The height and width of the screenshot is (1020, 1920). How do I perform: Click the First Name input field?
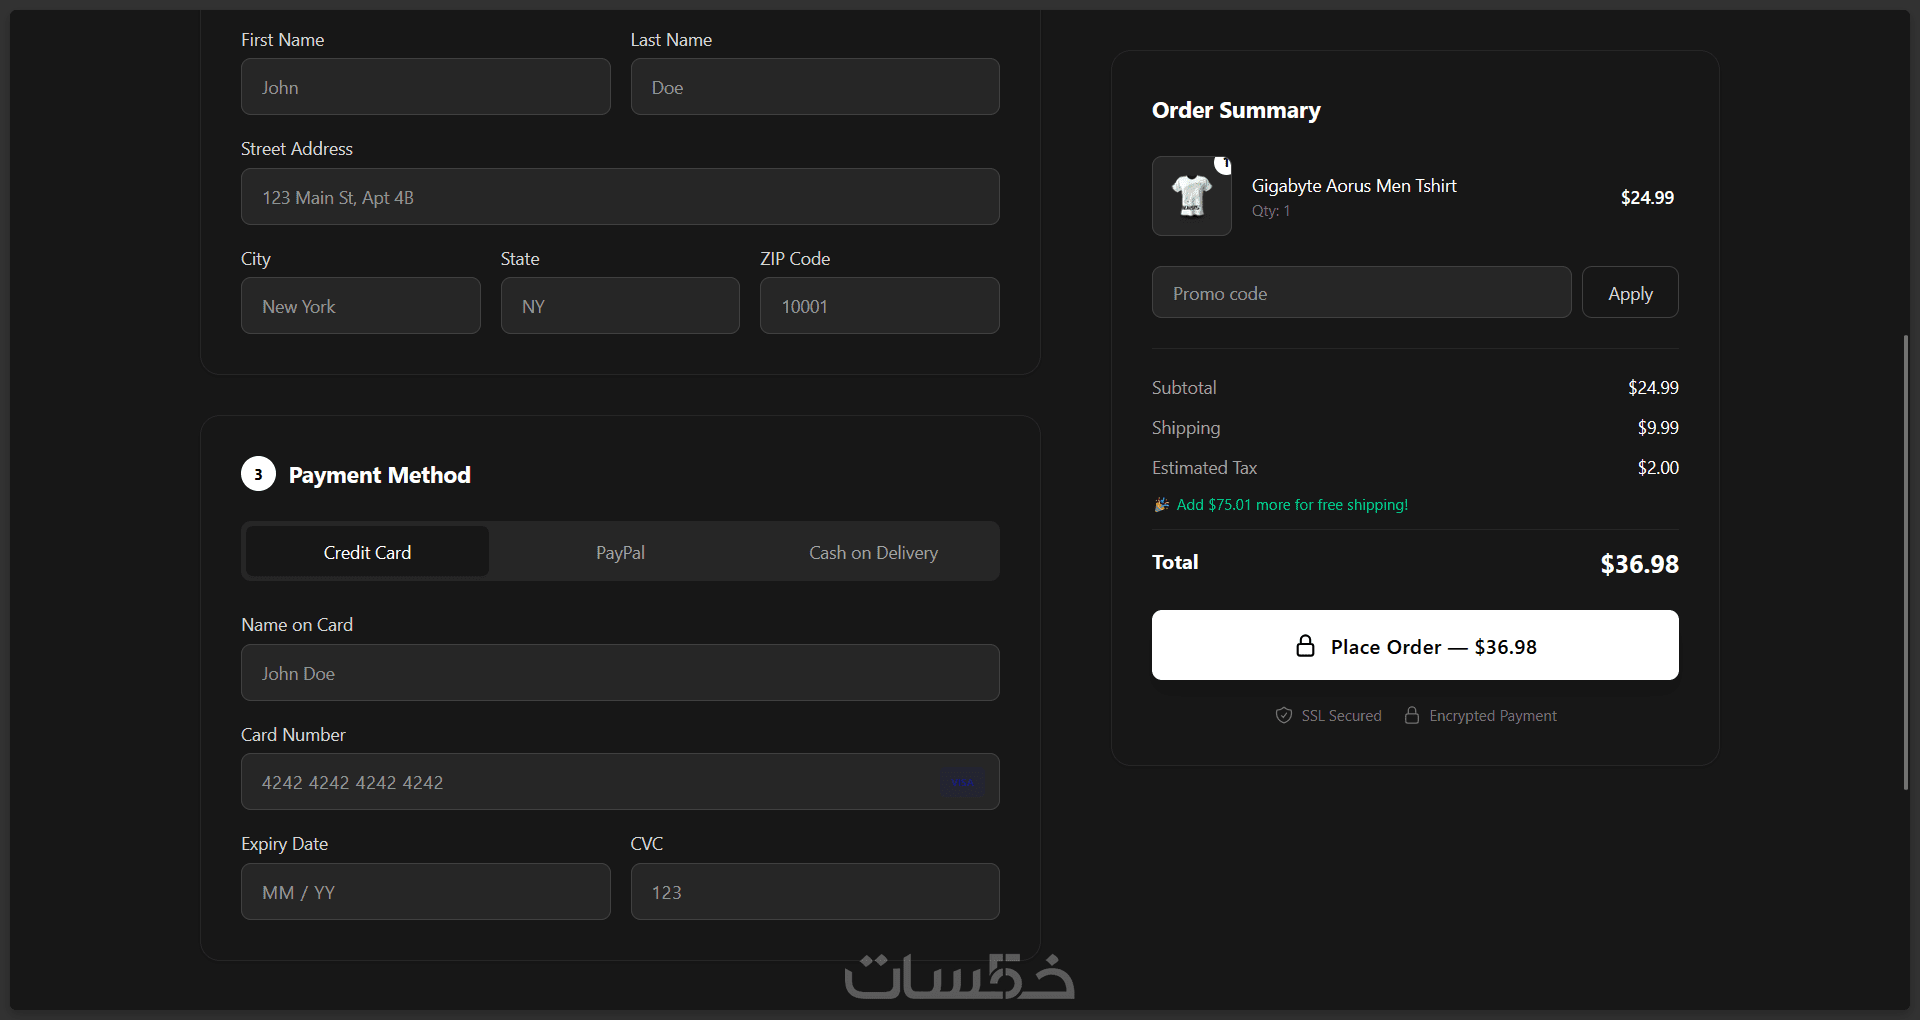(x=425, y=87)
